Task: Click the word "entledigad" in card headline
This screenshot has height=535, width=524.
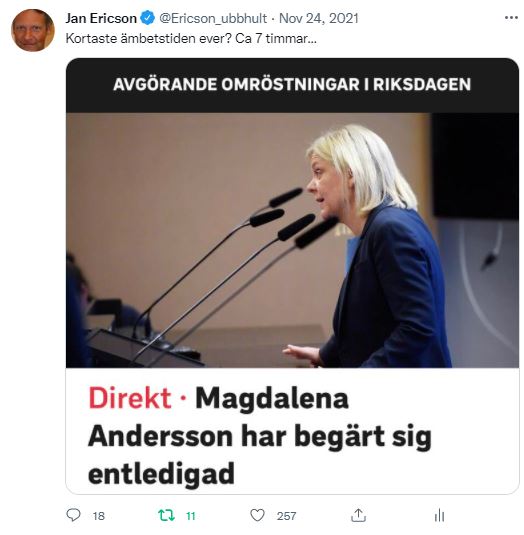Action: (161, 473)
